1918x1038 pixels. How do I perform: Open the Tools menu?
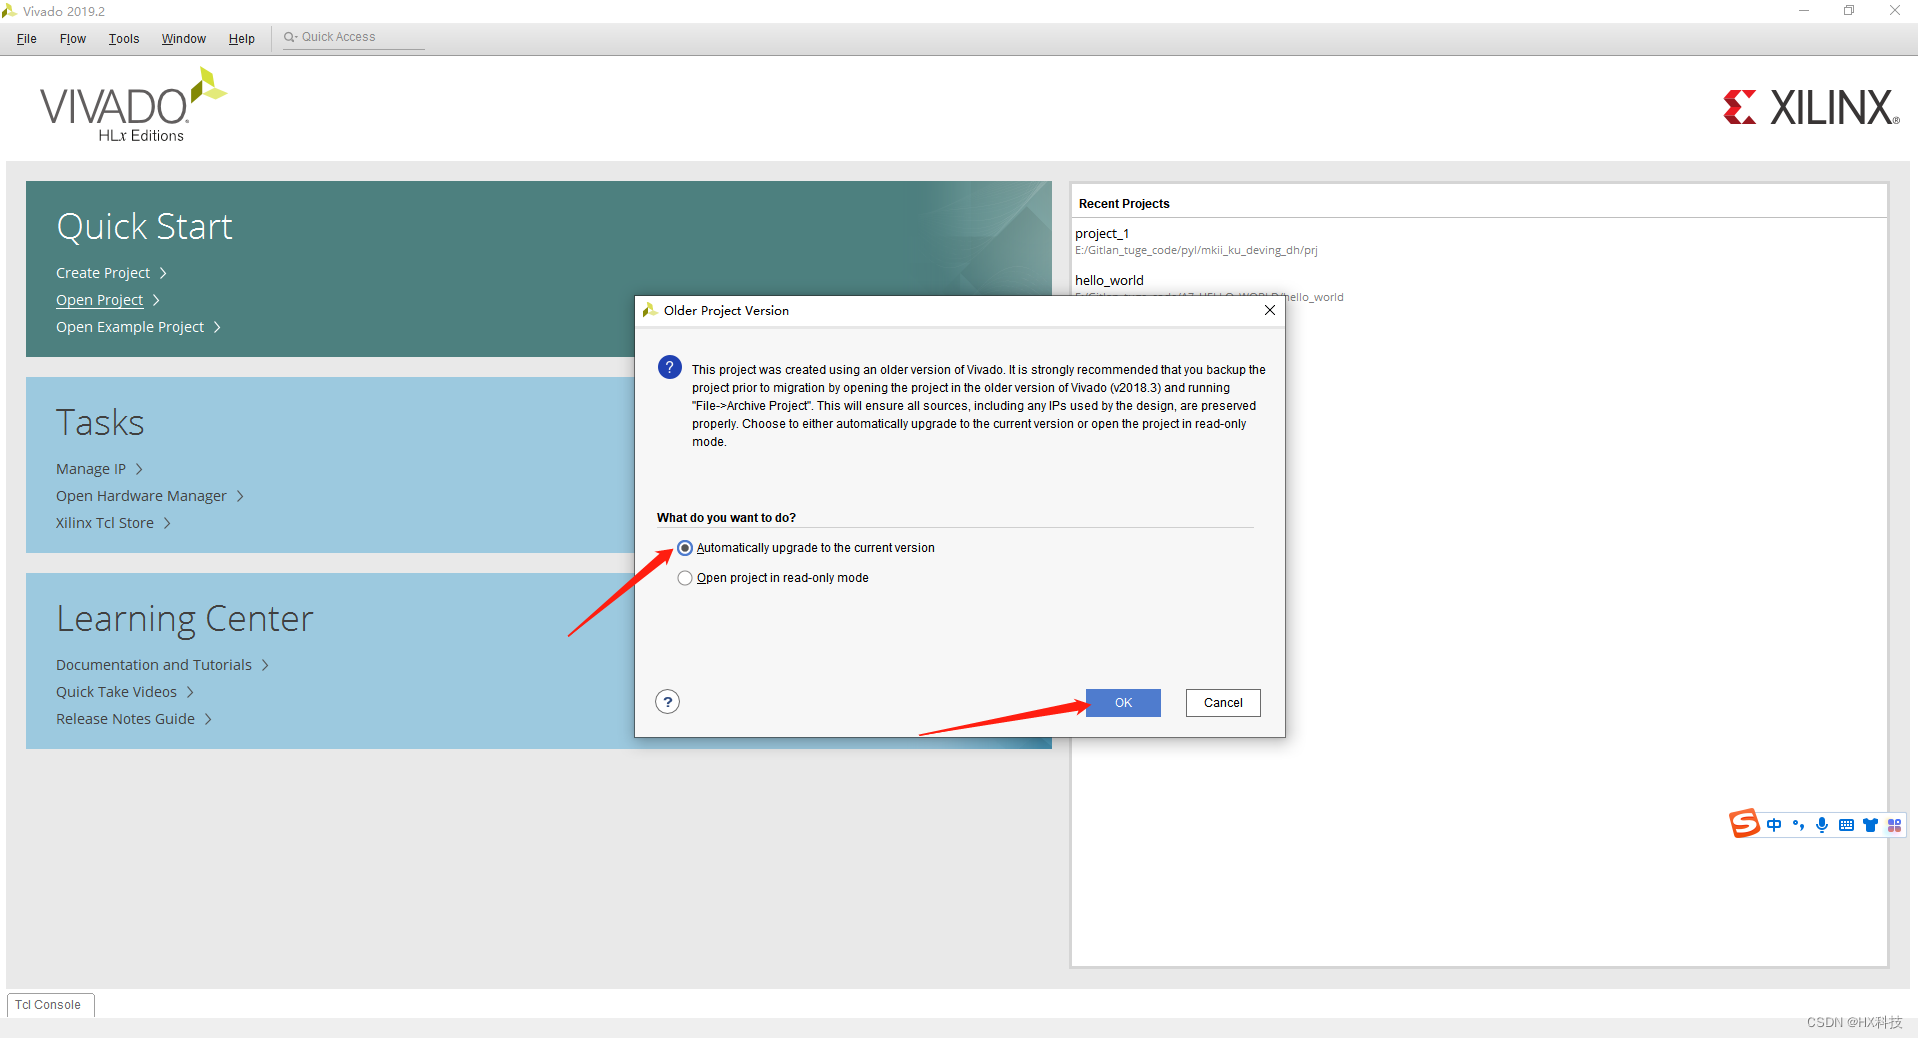[124, 39]
